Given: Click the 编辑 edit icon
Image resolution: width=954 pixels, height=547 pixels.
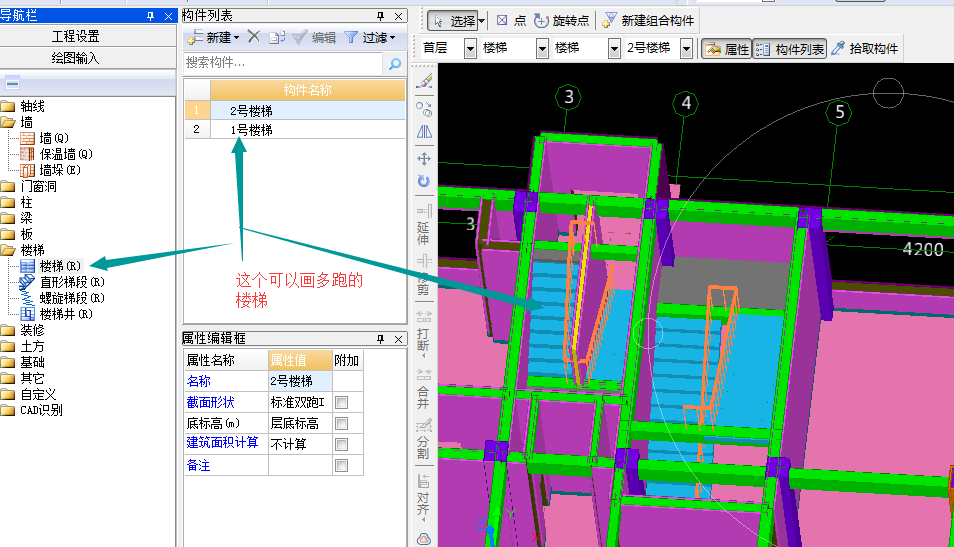Looking at the screenshot, I should pos(299,37).
